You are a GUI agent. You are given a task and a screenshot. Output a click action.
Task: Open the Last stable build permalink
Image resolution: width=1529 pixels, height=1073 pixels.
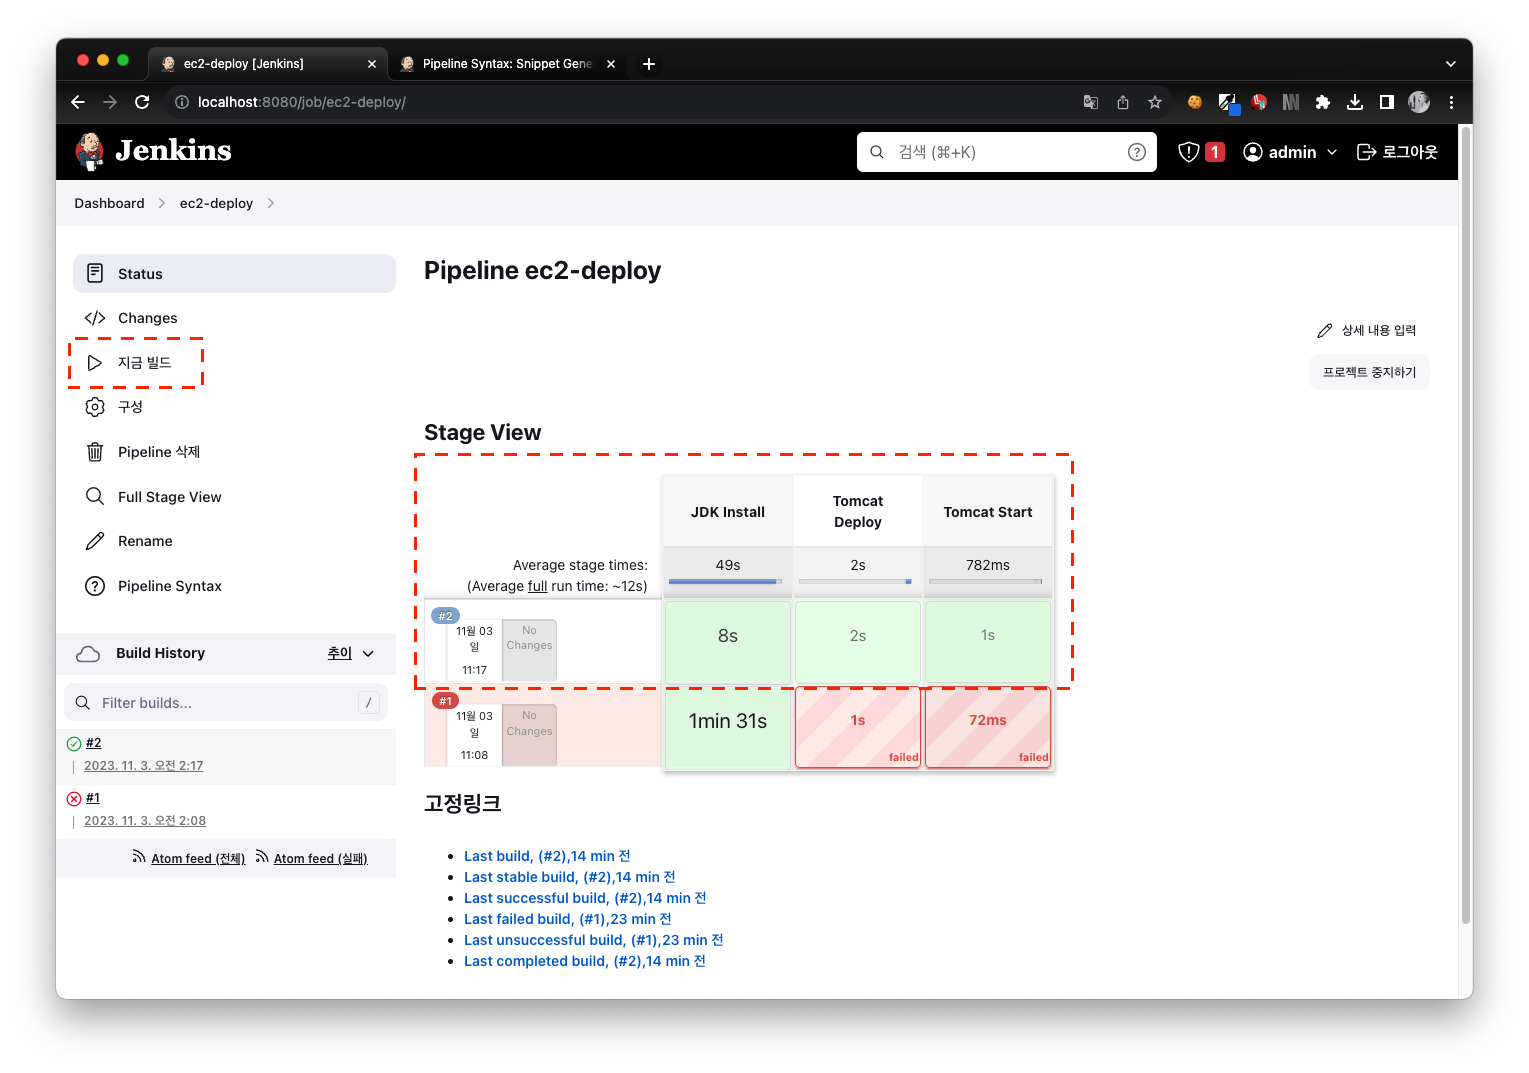click(x=570, y=877)
